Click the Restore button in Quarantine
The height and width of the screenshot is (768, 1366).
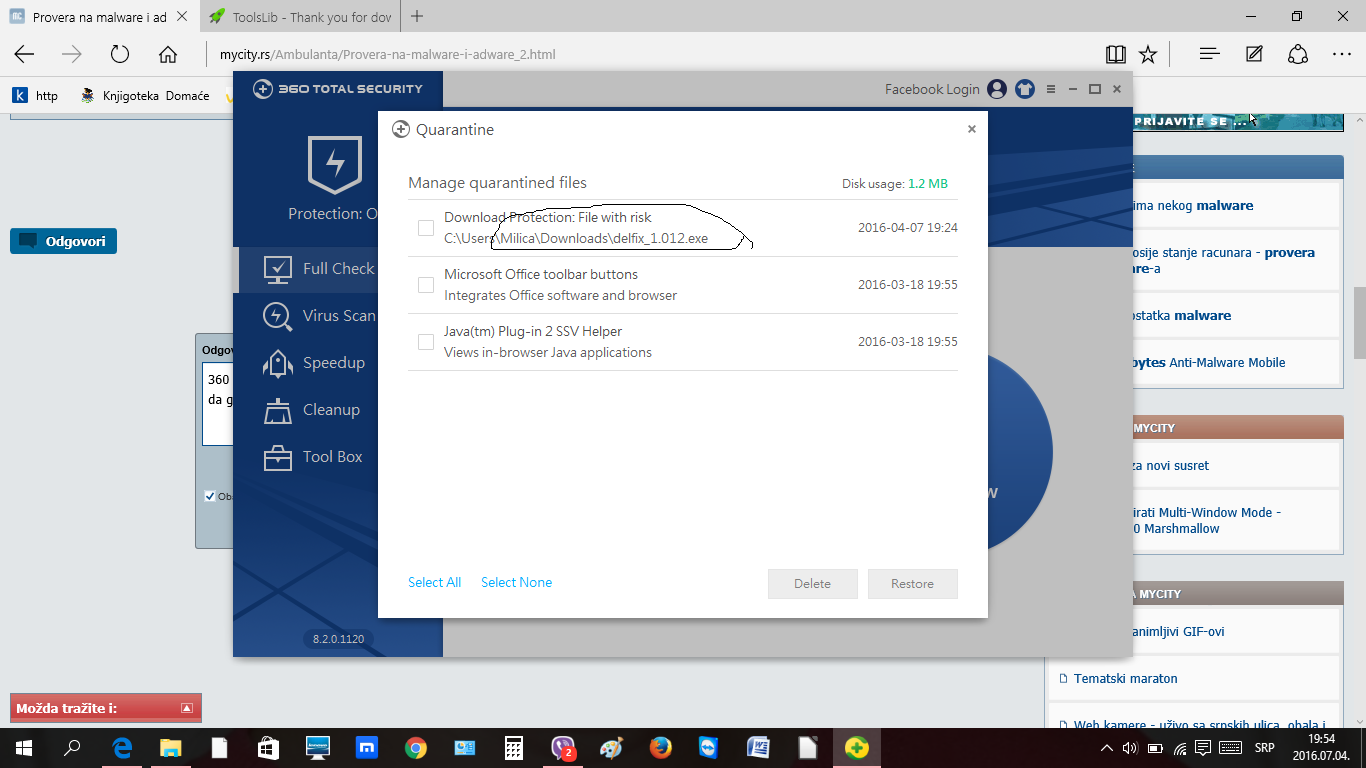point(913,584)
